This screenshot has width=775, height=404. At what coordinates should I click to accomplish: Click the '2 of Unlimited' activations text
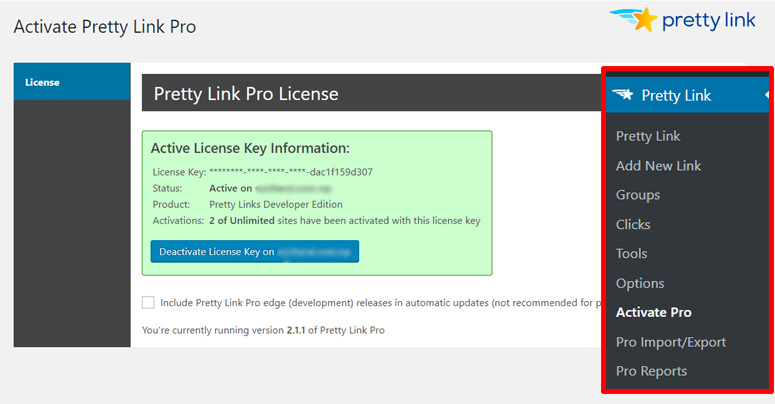coord(242,221)
